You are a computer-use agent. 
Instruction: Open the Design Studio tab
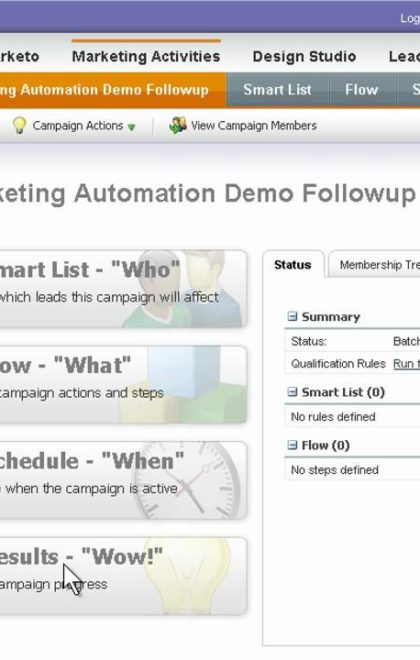tap(304, 56)
